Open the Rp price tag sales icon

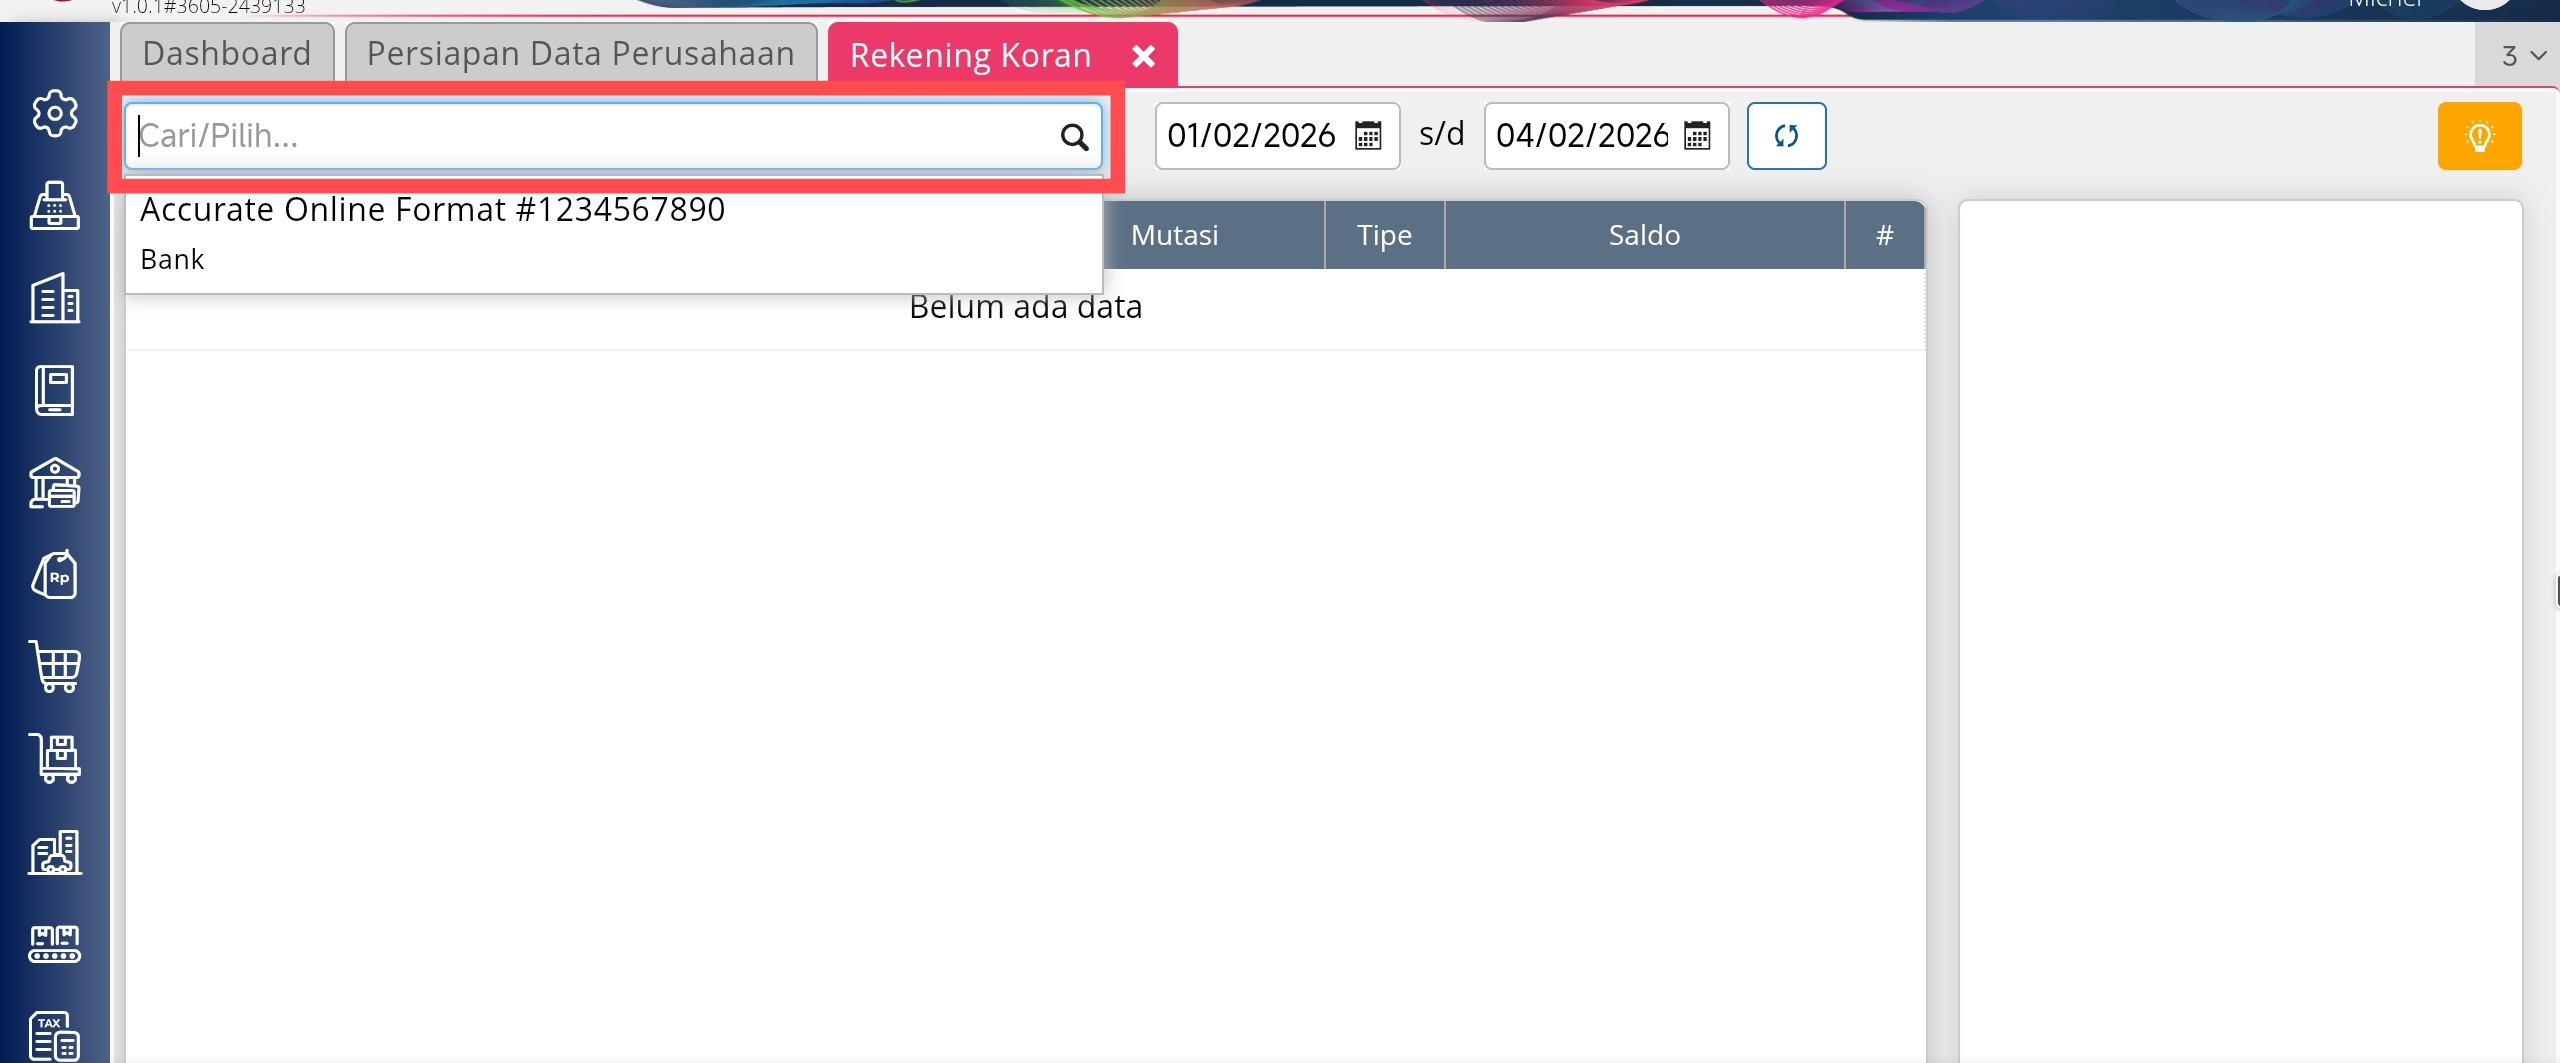(x=54, y=575)
